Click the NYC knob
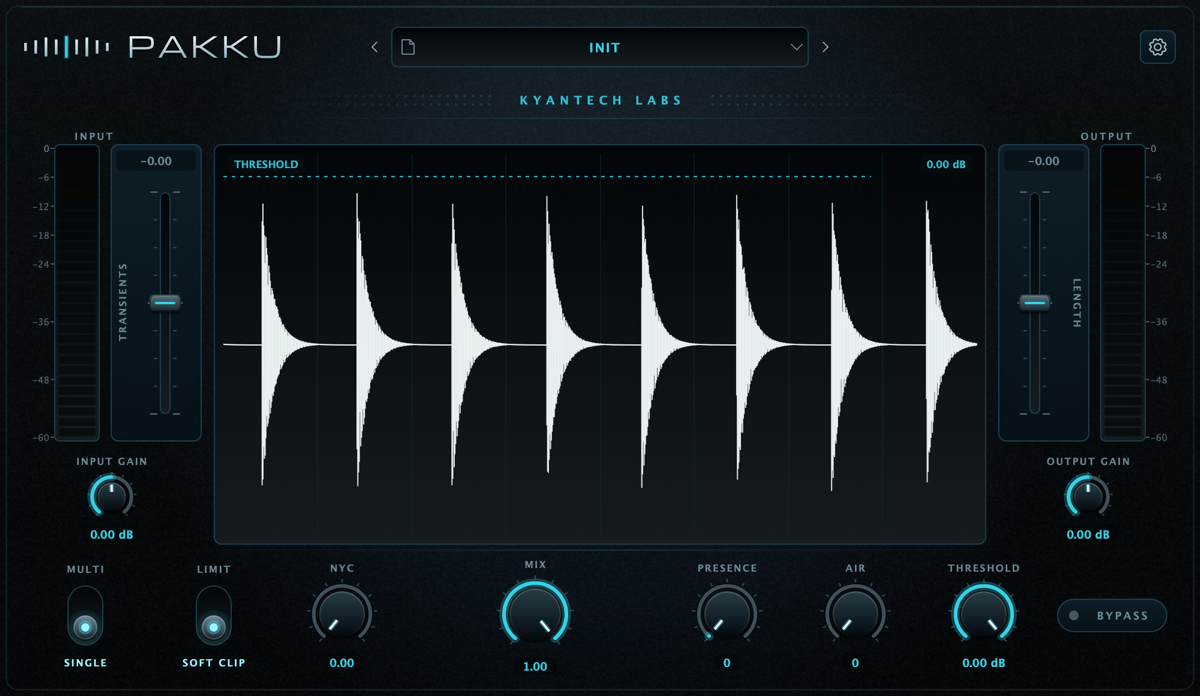Image resolution: width=1200 pixels, height=696 pixels. click(x=341, y=615)
